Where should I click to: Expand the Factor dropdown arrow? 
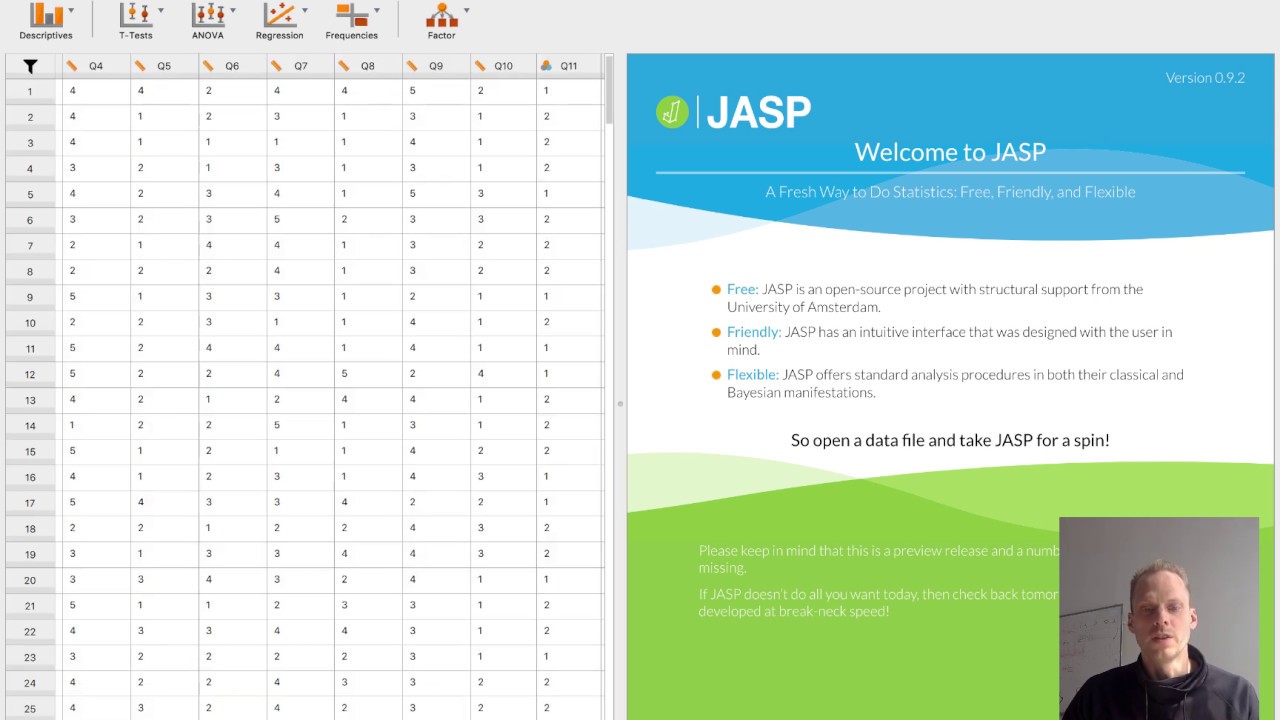coord(467,11)
